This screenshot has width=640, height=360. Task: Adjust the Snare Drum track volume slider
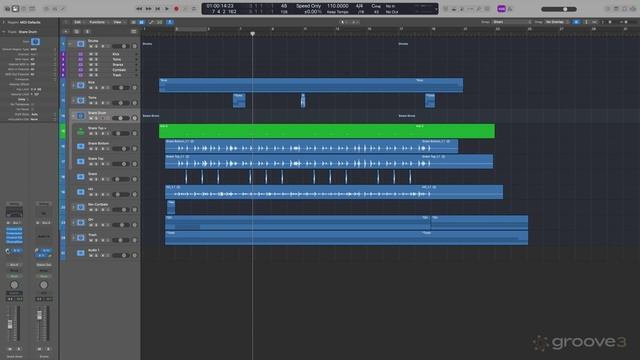click(120, 118)
